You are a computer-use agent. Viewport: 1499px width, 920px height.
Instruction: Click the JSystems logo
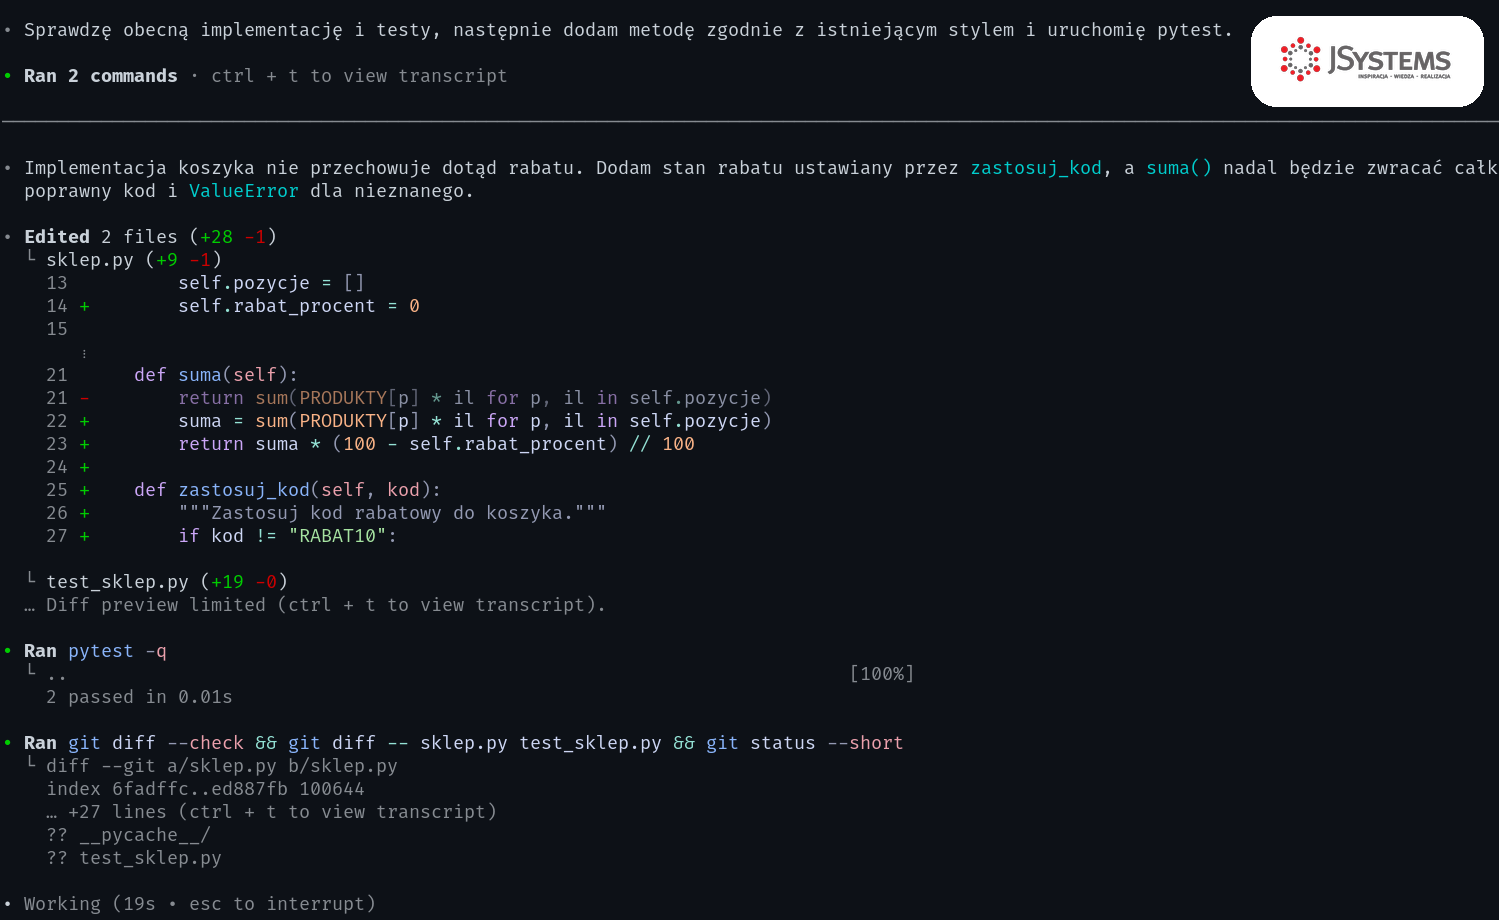click(1366, 61)
